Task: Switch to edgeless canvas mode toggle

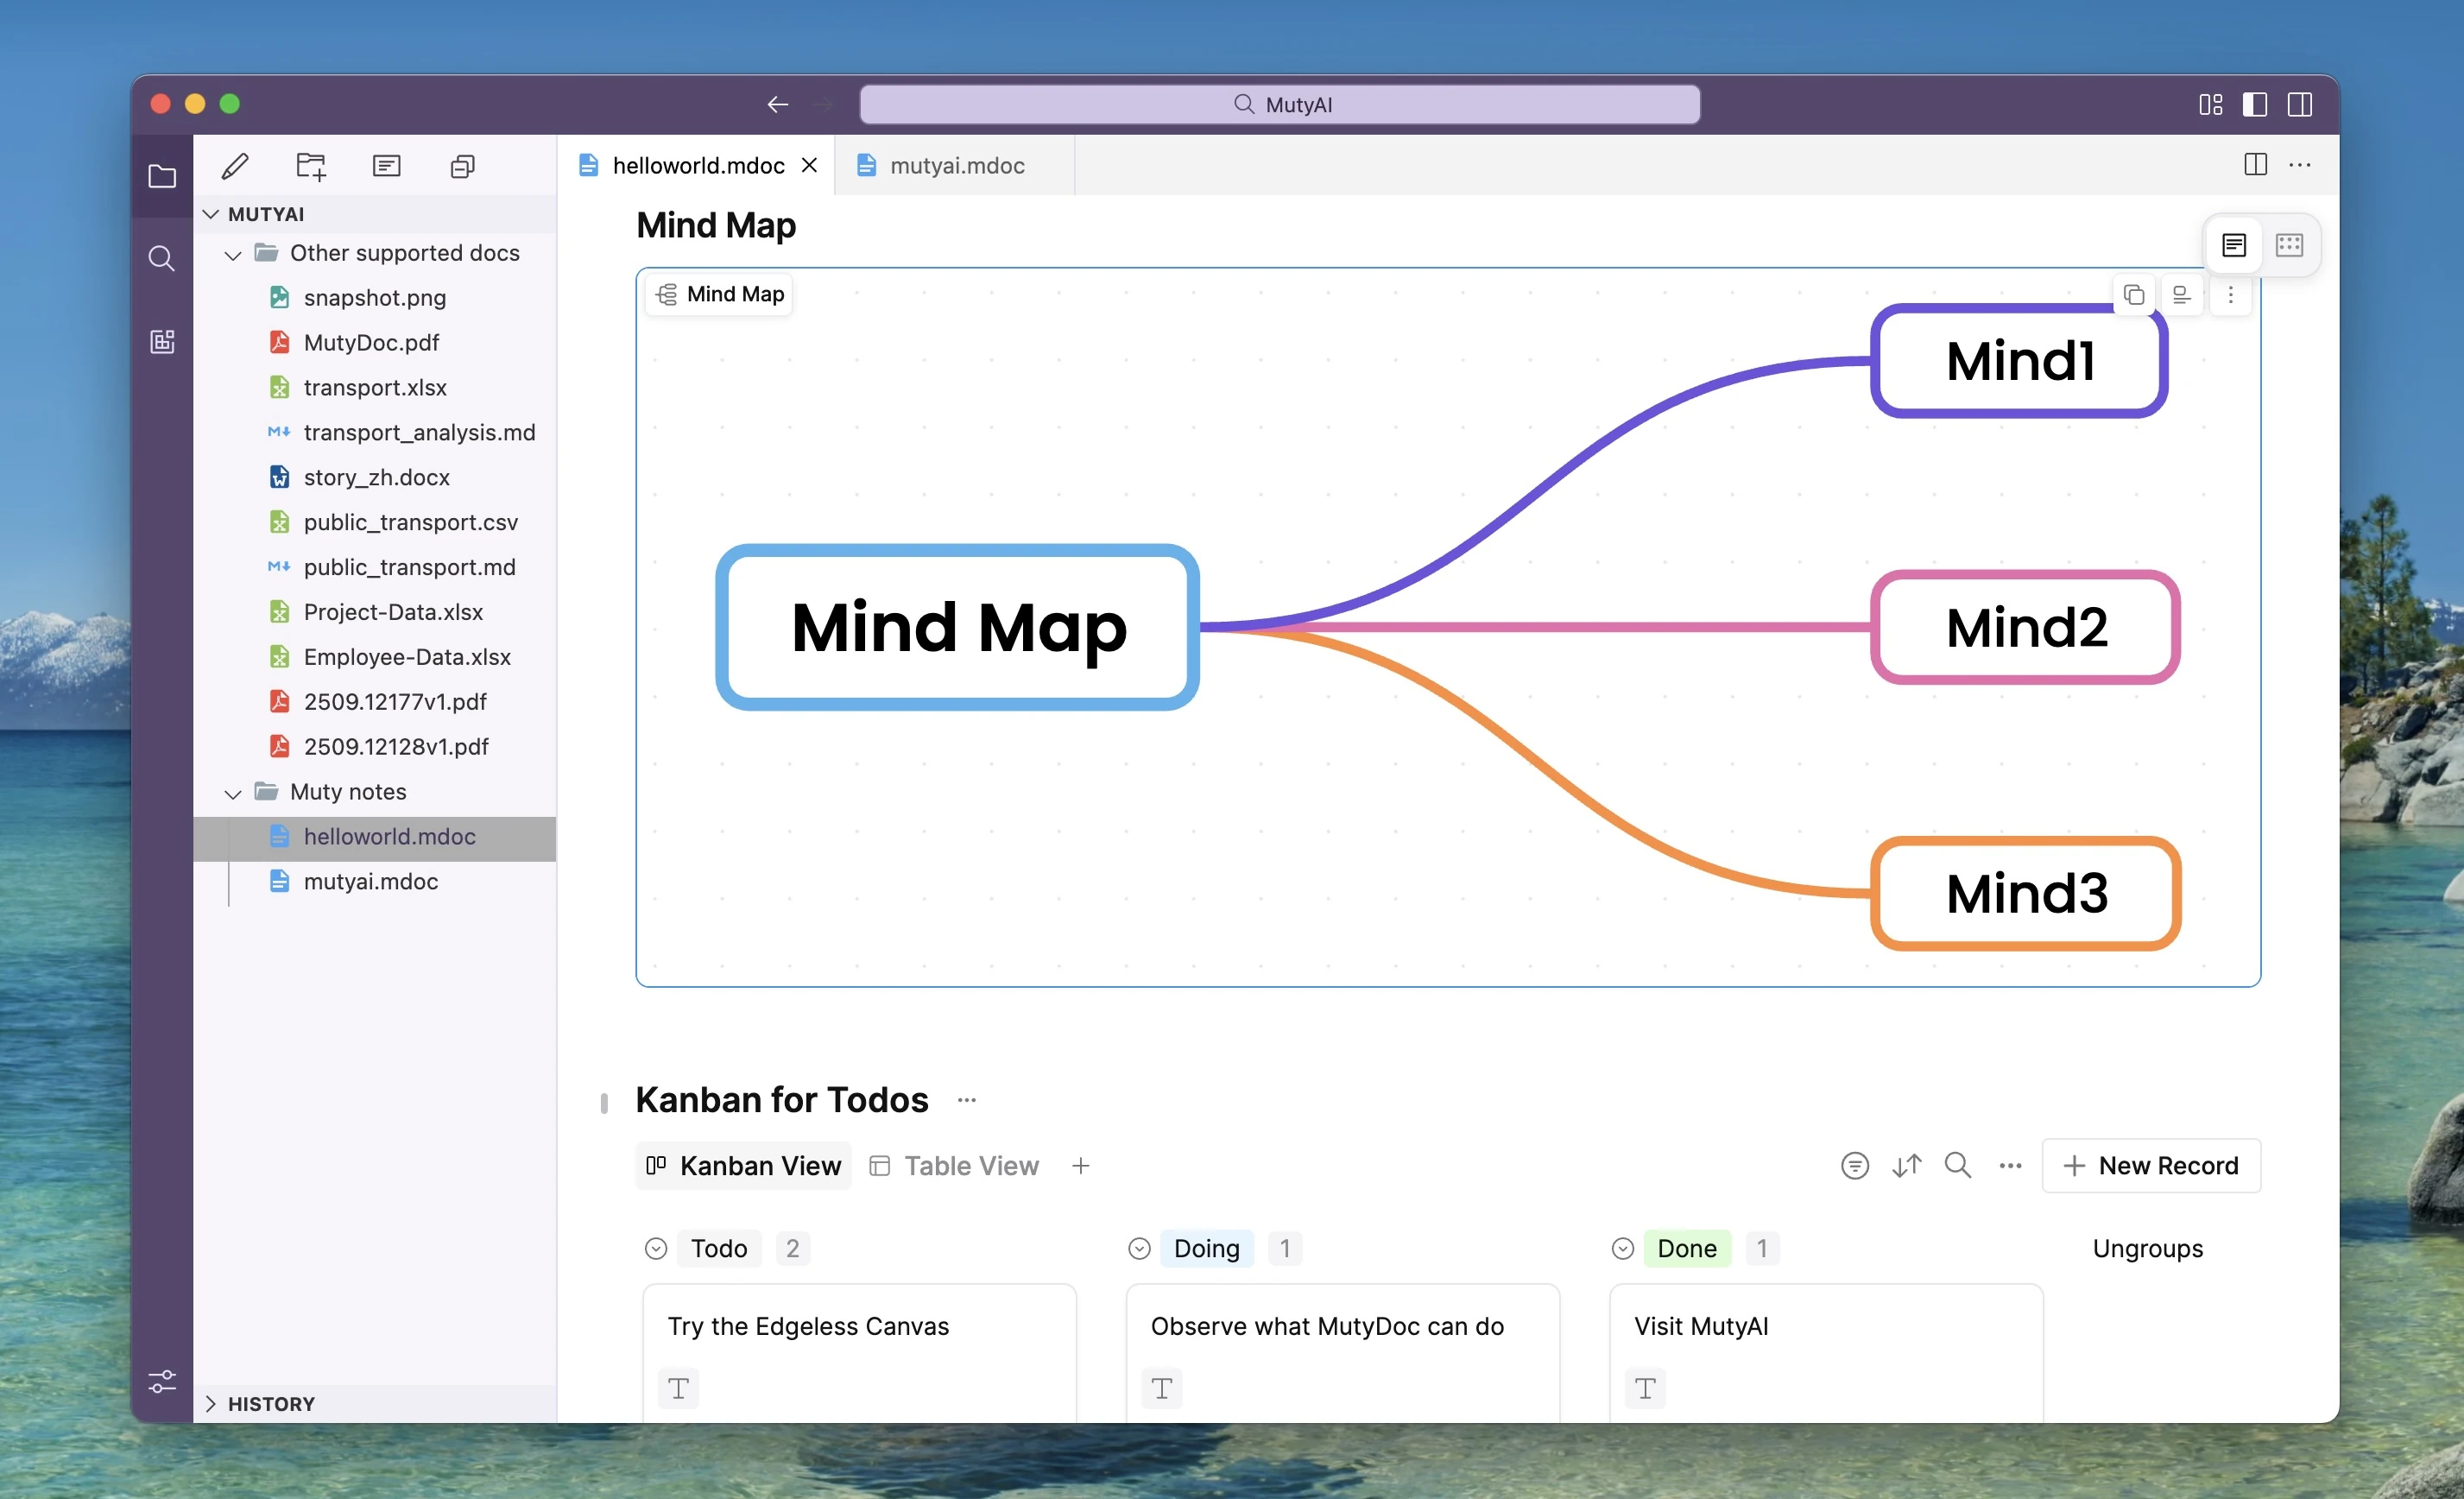Action: tap(2289, 245)
